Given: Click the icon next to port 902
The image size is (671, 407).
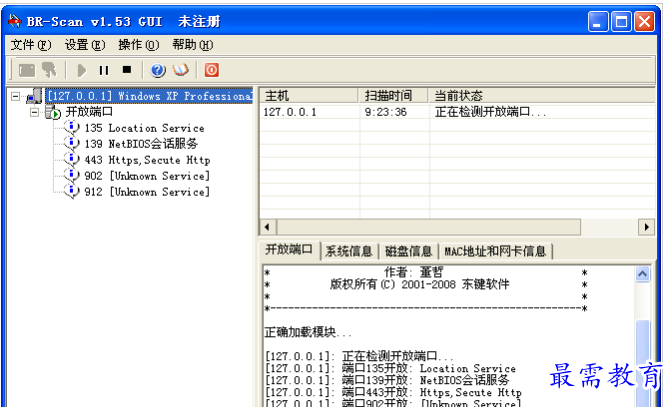Looking at the screenshot, I should coord(71,176).
